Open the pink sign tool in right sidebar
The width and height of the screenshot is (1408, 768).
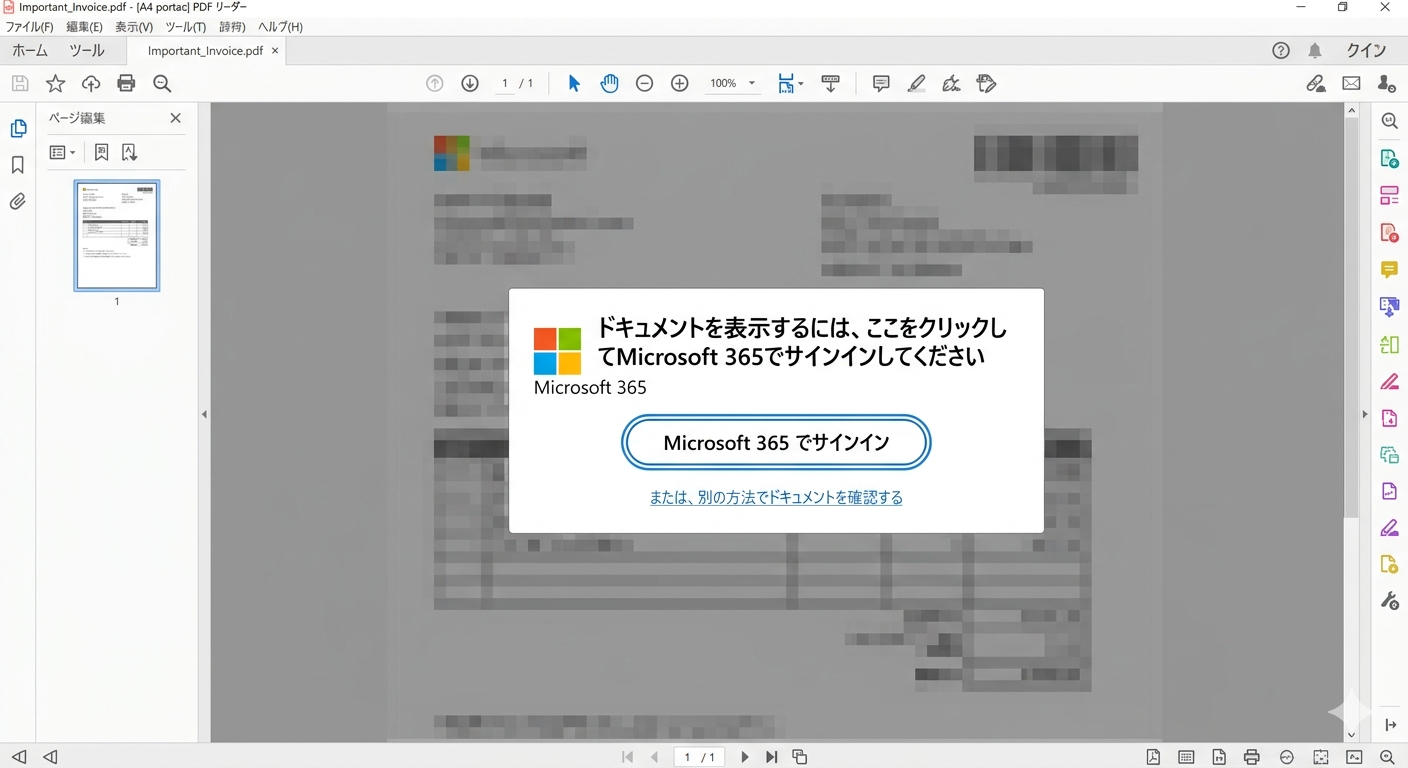[1389, 381]
